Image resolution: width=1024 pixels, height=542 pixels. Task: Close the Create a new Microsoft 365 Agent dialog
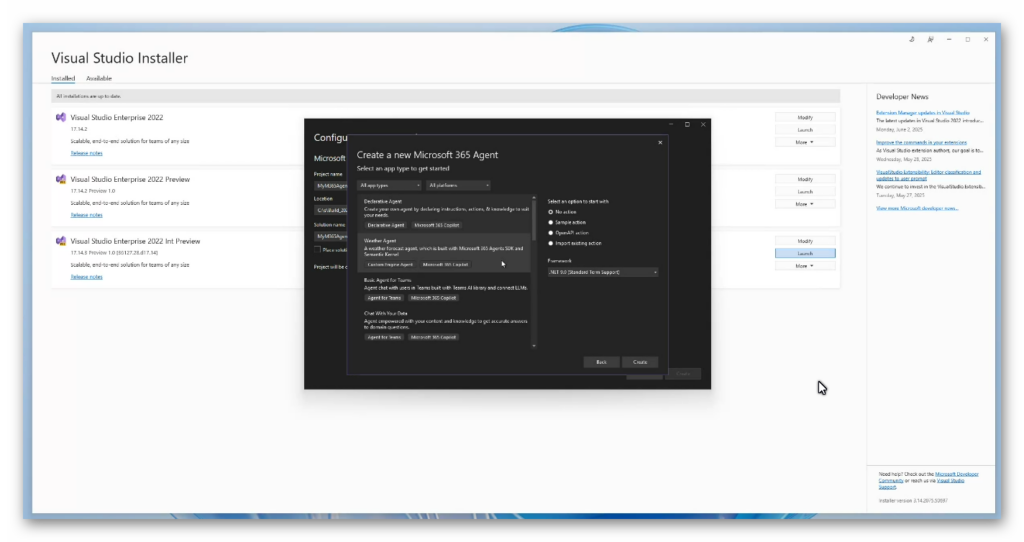pyautogui.click(x=660, y=142)
